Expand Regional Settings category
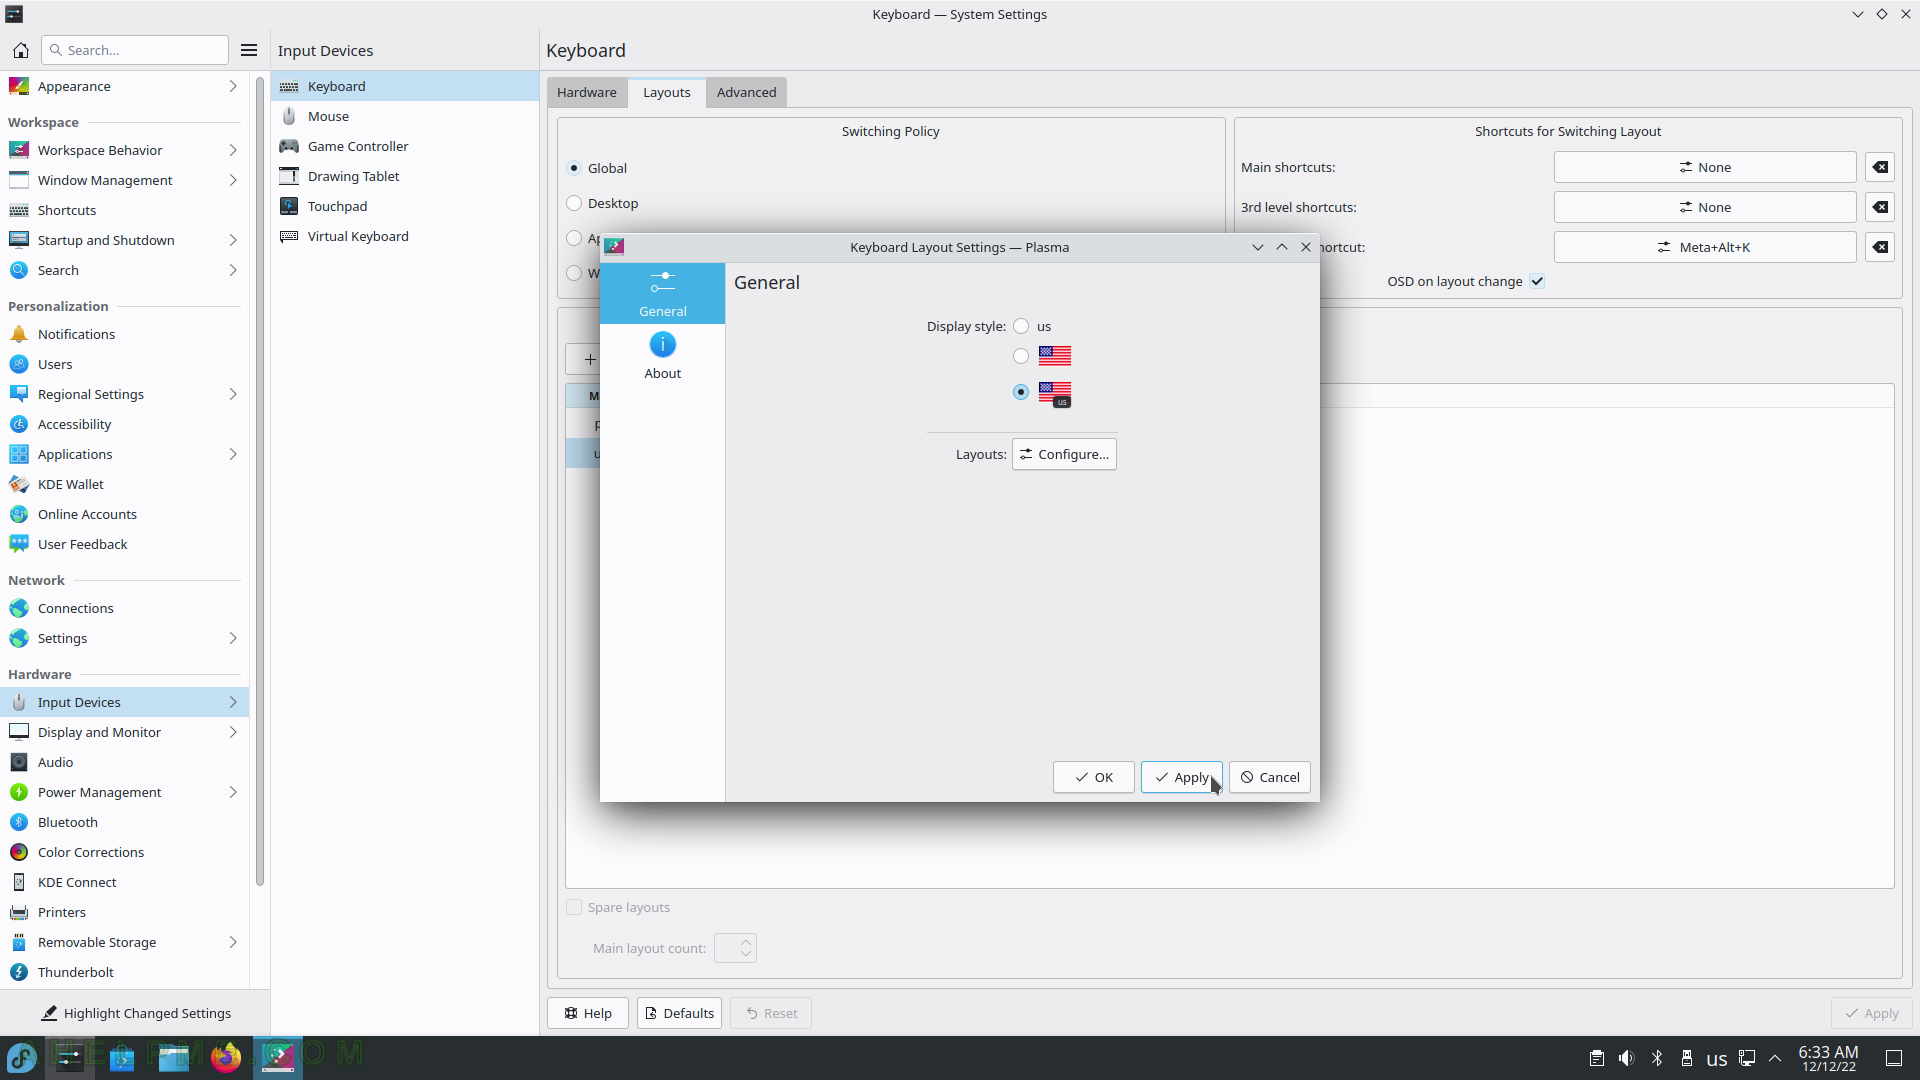 tap(233, 394)
